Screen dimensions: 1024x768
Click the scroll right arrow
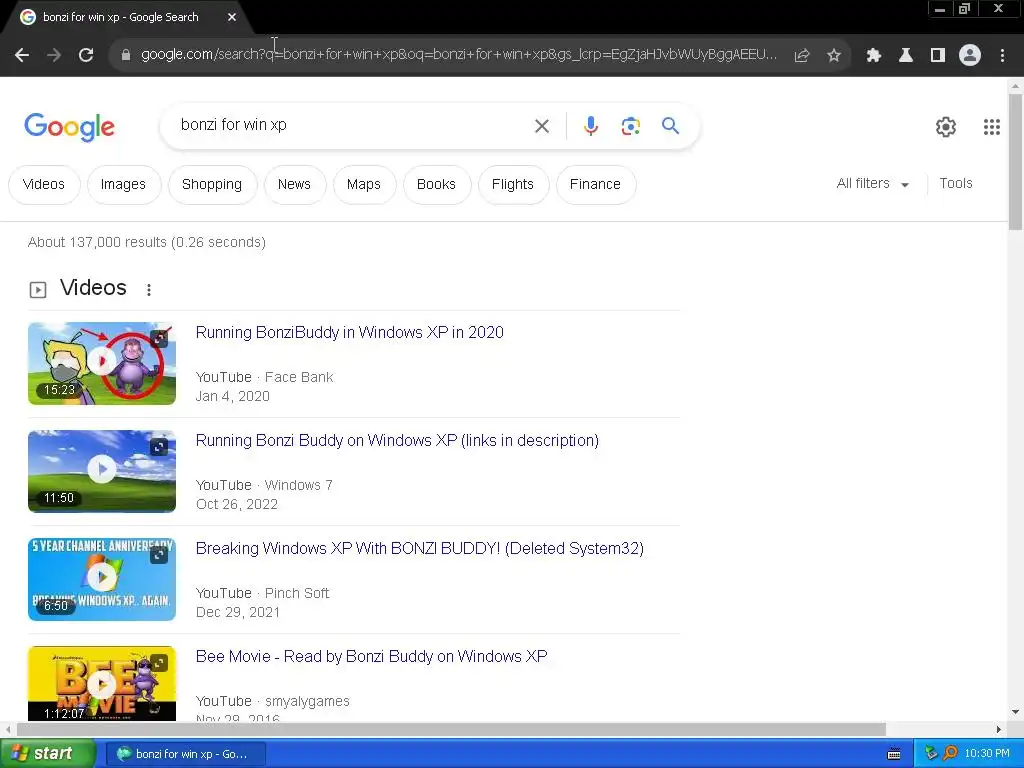pyautogui.click(x=999, y=729)
